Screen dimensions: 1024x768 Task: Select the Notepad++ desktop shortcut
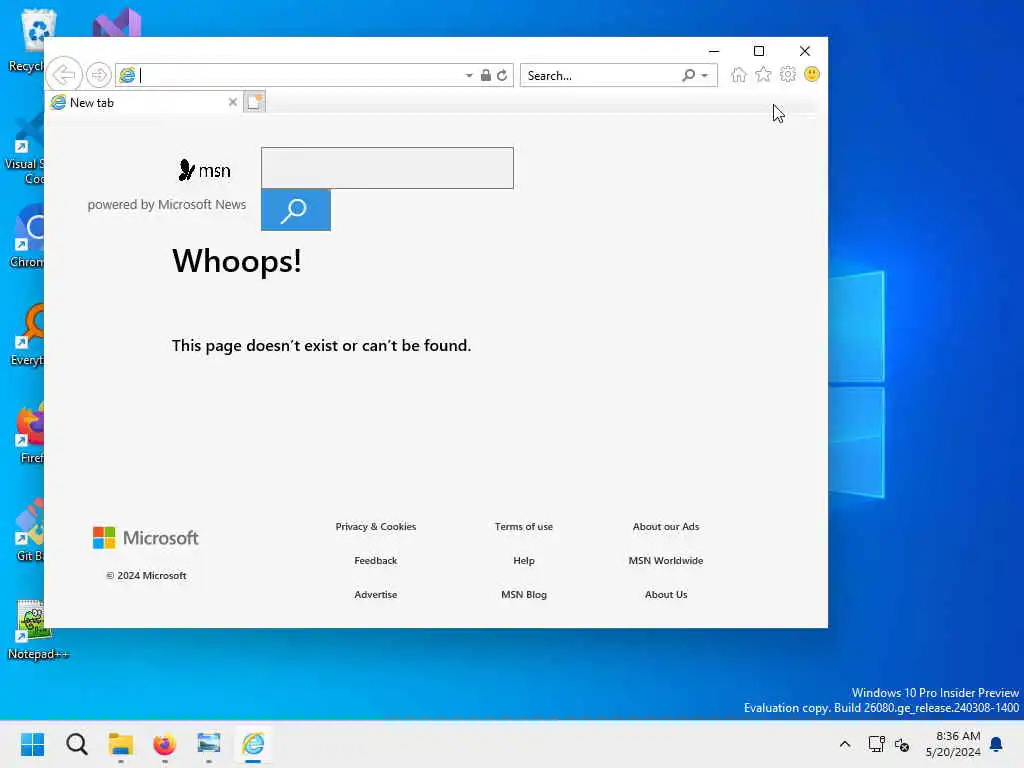36,630
